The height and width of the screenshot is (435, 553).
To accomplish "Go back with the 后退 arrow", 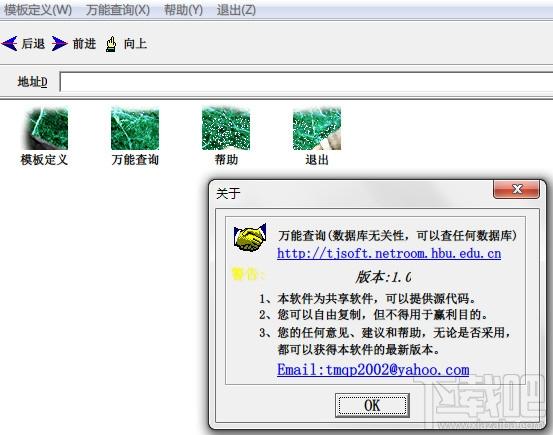I will pos(10,44).
